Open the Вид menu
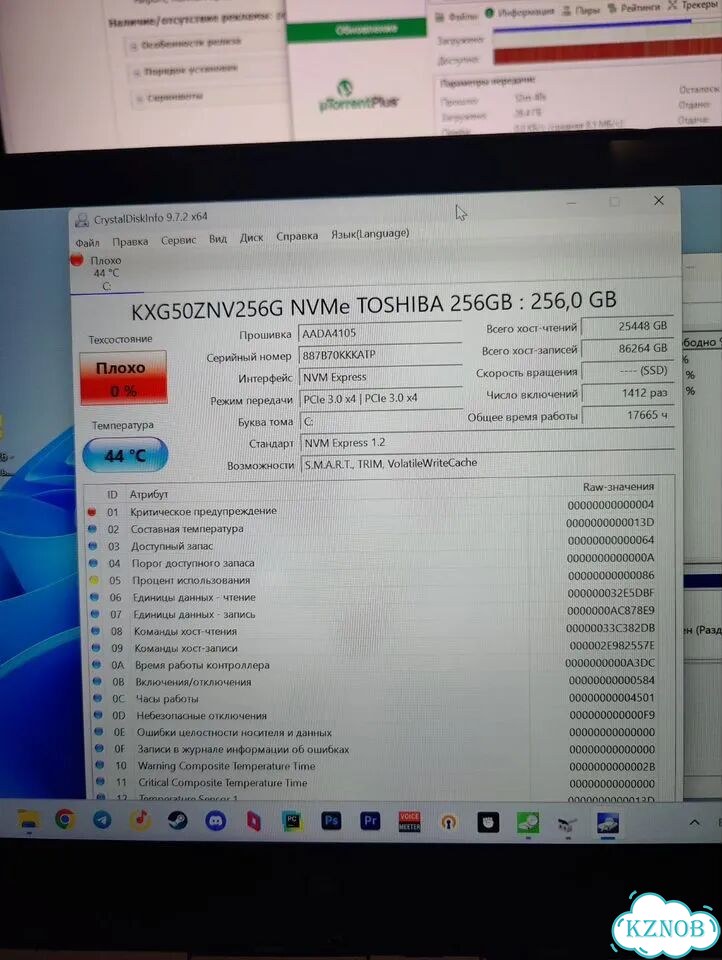This screenshot has width=722, height=960. (x=217, y=239)
